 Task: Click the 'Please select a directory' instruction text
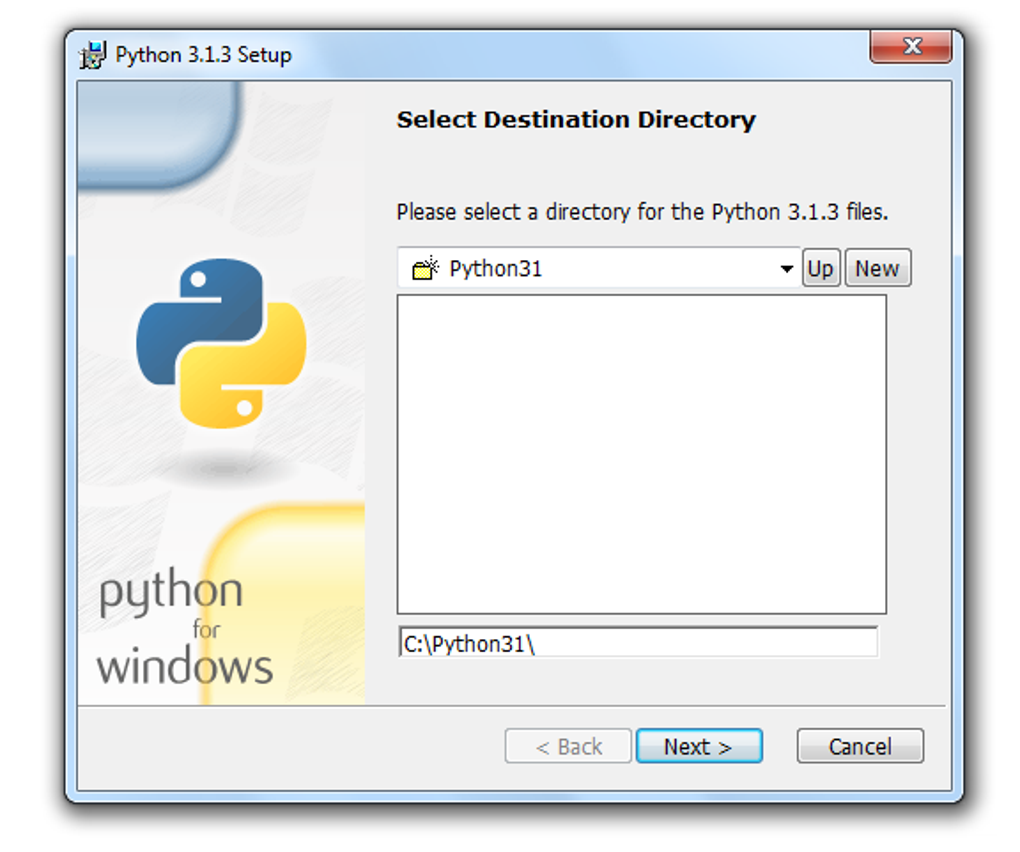tap(642, 212)
